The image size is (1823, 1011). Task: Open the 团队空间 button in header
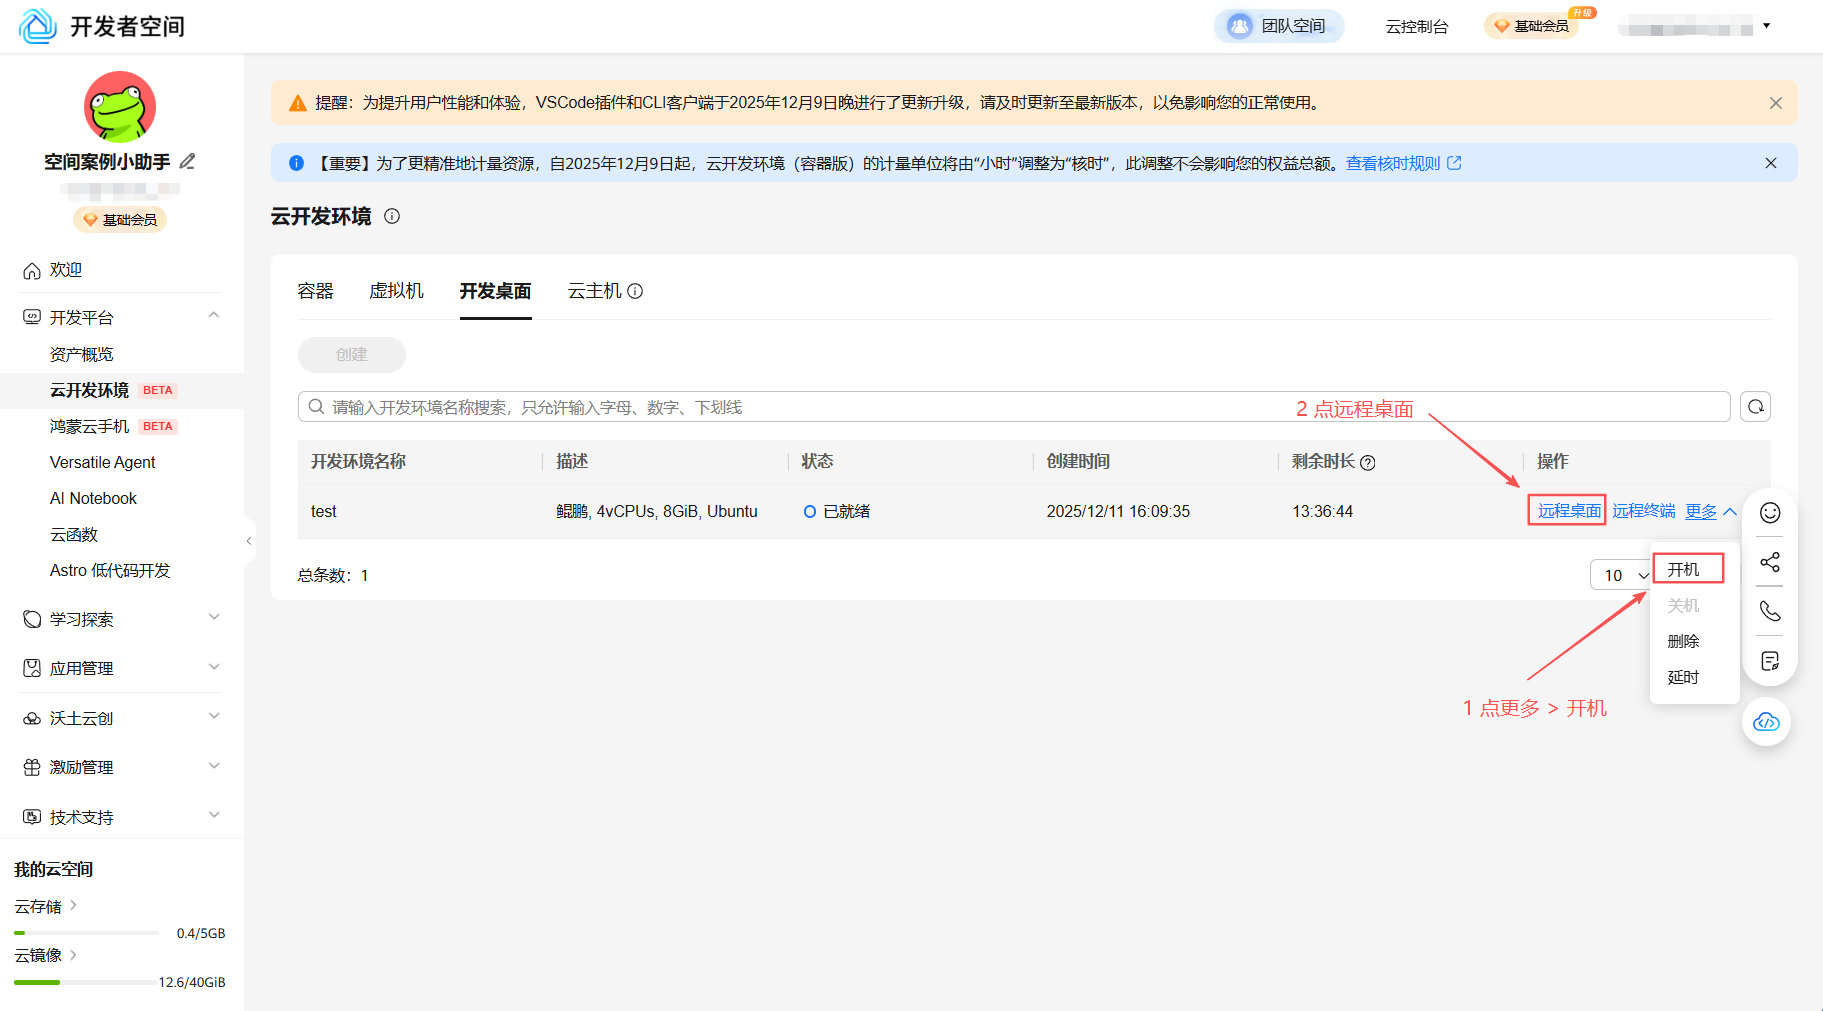click(1279, 26)
